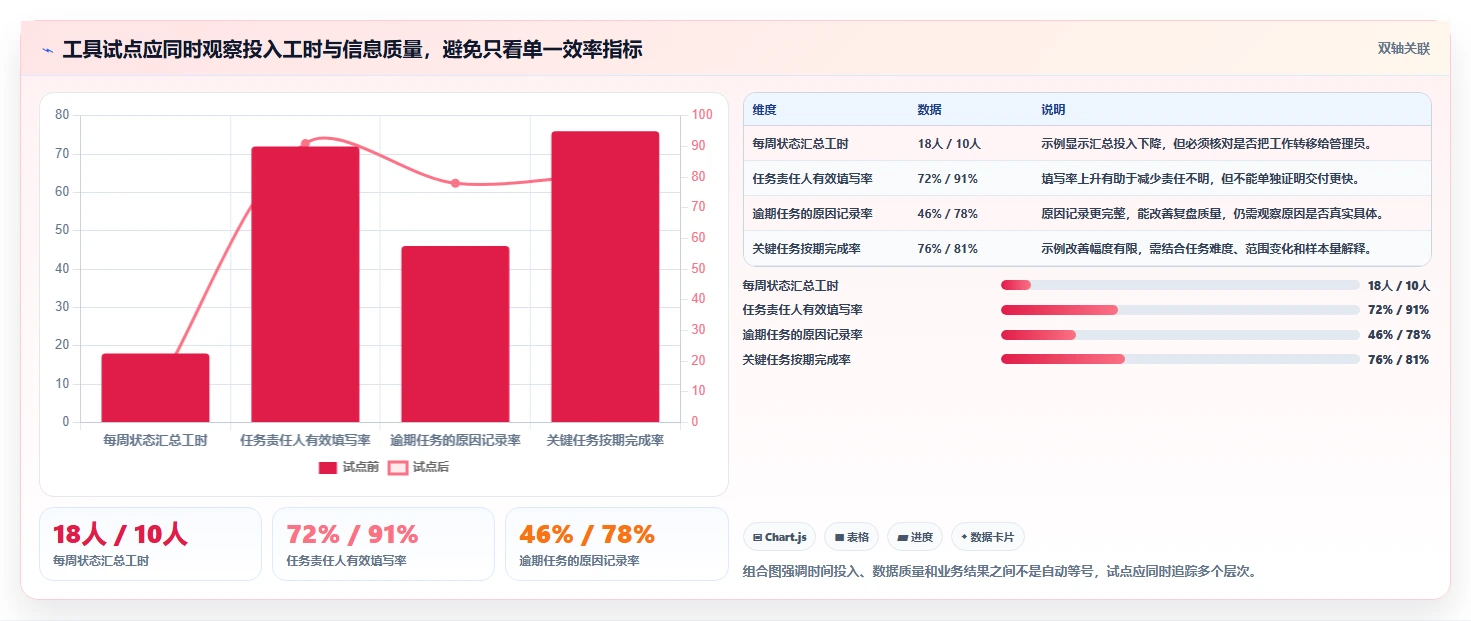Click 逾期任务的原因记录率 in the table's first column

coord(812,214)
